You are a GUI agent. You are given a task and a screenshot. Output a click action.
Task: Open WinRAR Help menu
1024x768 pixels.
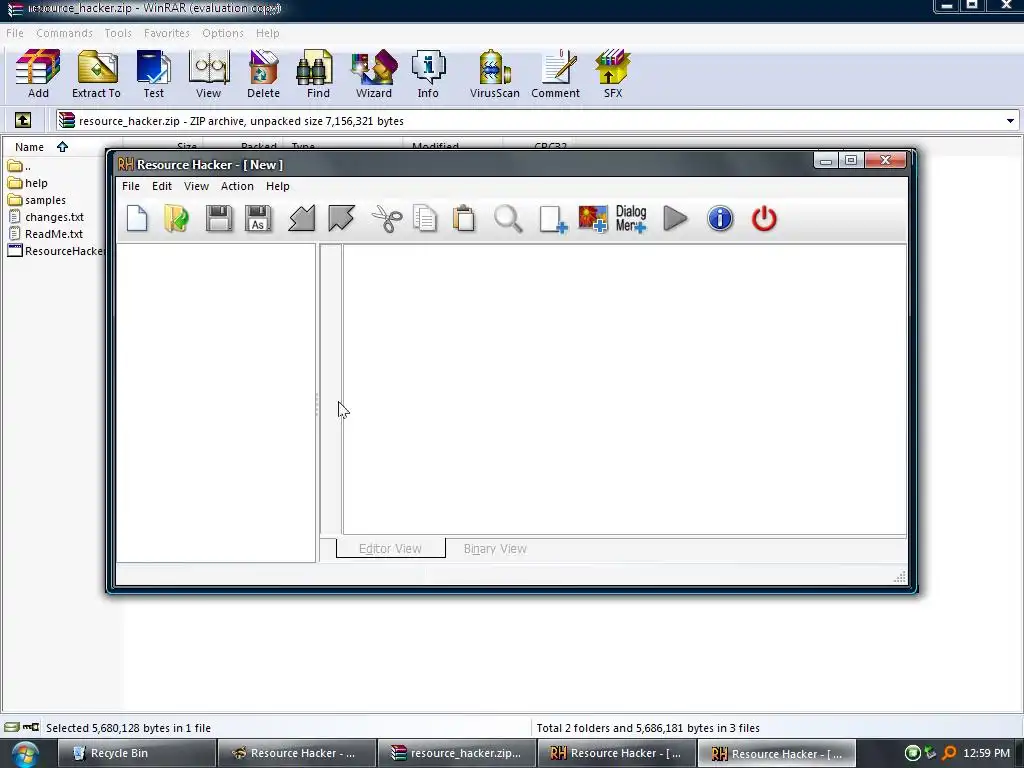pos(267,33)
